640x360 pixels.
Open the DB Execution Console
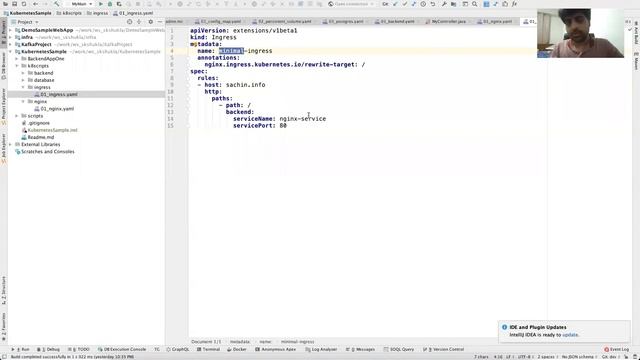coord(122,349)
